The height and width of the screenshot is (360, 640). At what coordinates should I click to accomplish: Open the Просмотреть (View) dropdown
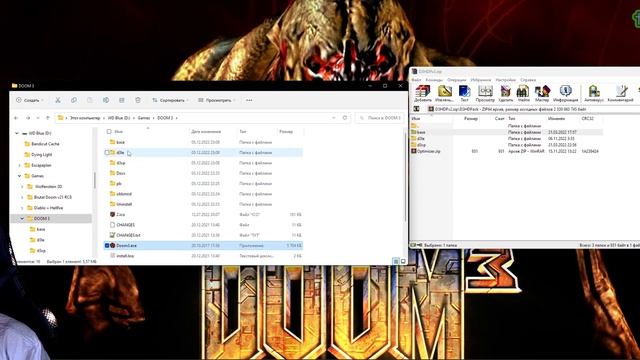pyautogui.click(x=217, y=100)
